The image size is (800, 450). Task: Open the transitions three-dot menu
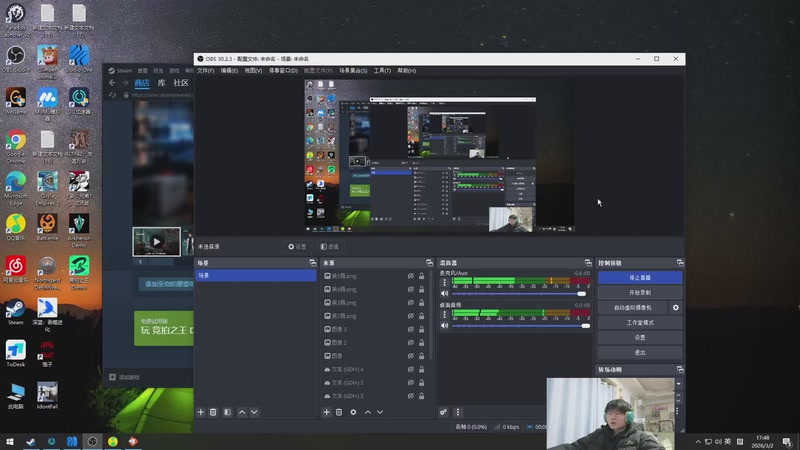(x=678, y=411)
